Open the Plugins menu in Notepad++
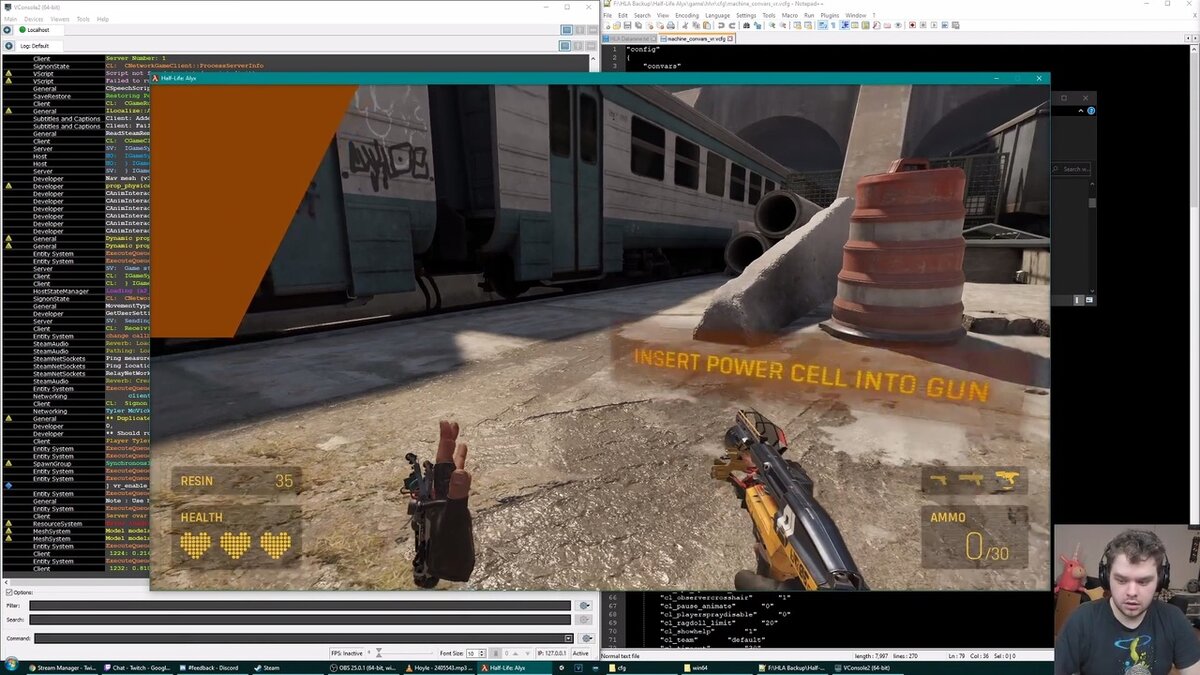Screen dimensions: 1200x675 pyautogui.click(x=830, y=15)
